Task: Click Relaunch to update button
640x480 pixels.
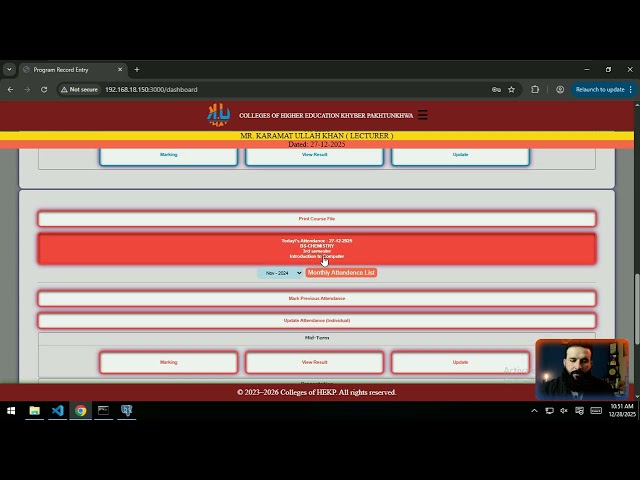Action: click(600, 89)
